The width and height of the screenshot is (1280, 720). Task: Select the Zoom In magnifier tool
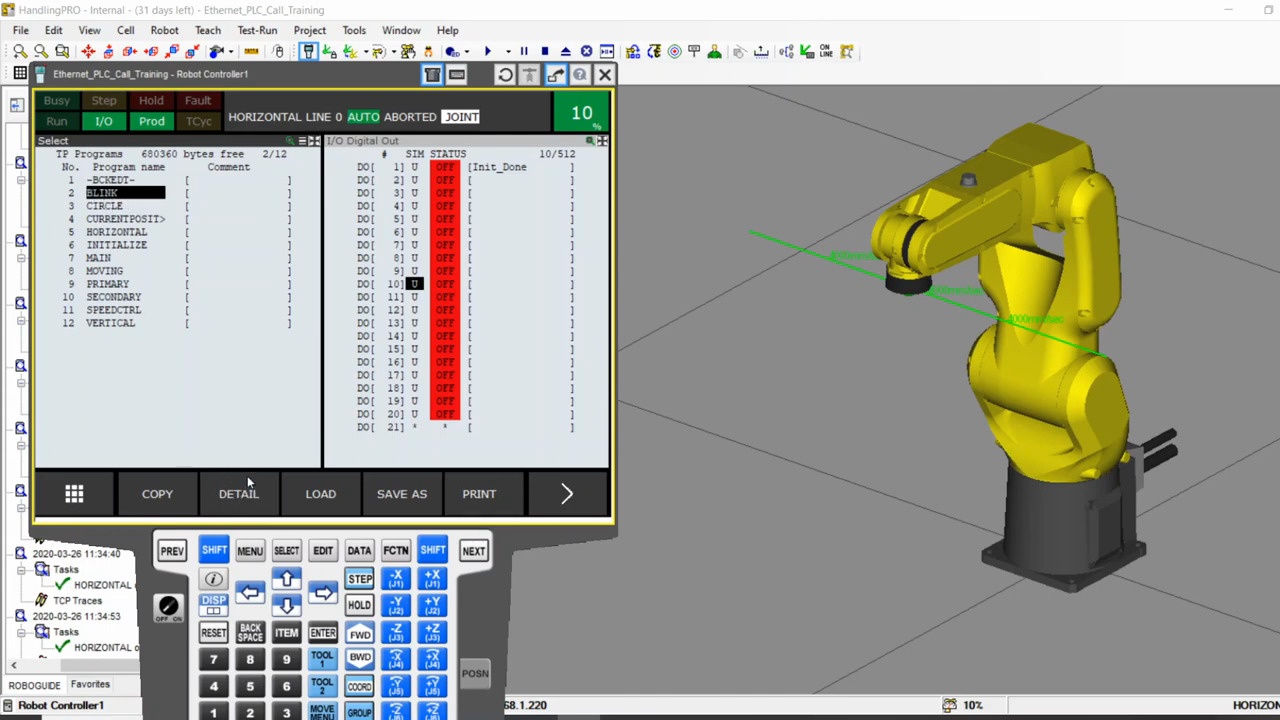[x=20, y=52]
